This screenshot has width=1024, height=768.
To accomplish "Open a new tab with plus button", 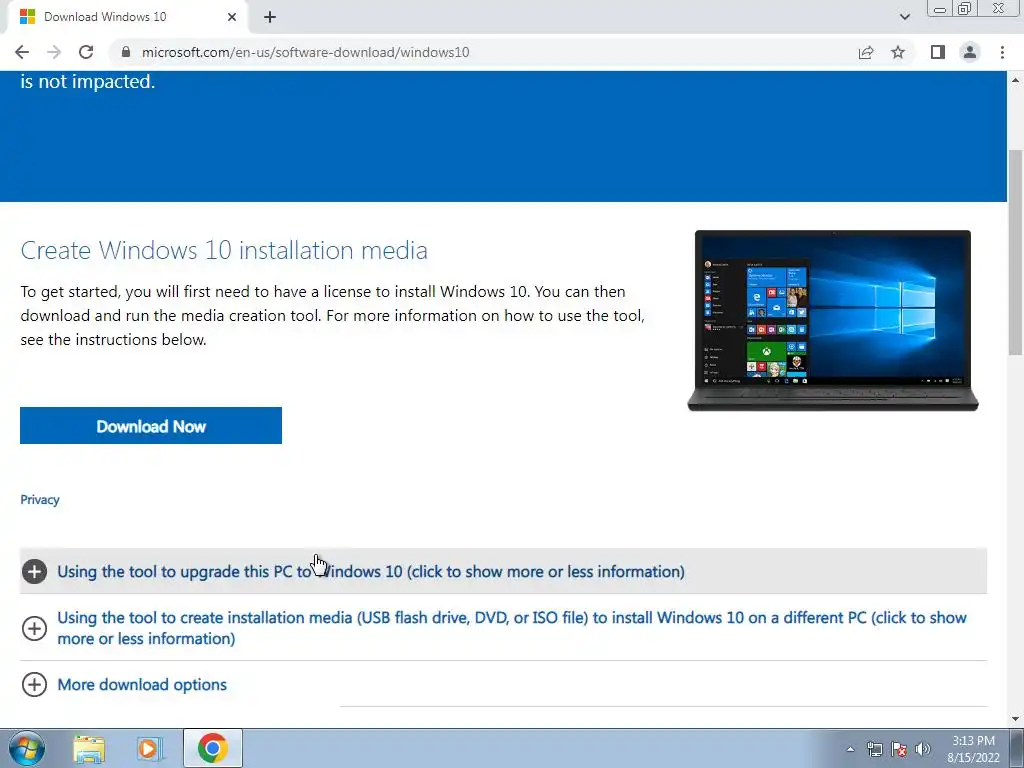I will pyautogui.click(x=270, y=17).
